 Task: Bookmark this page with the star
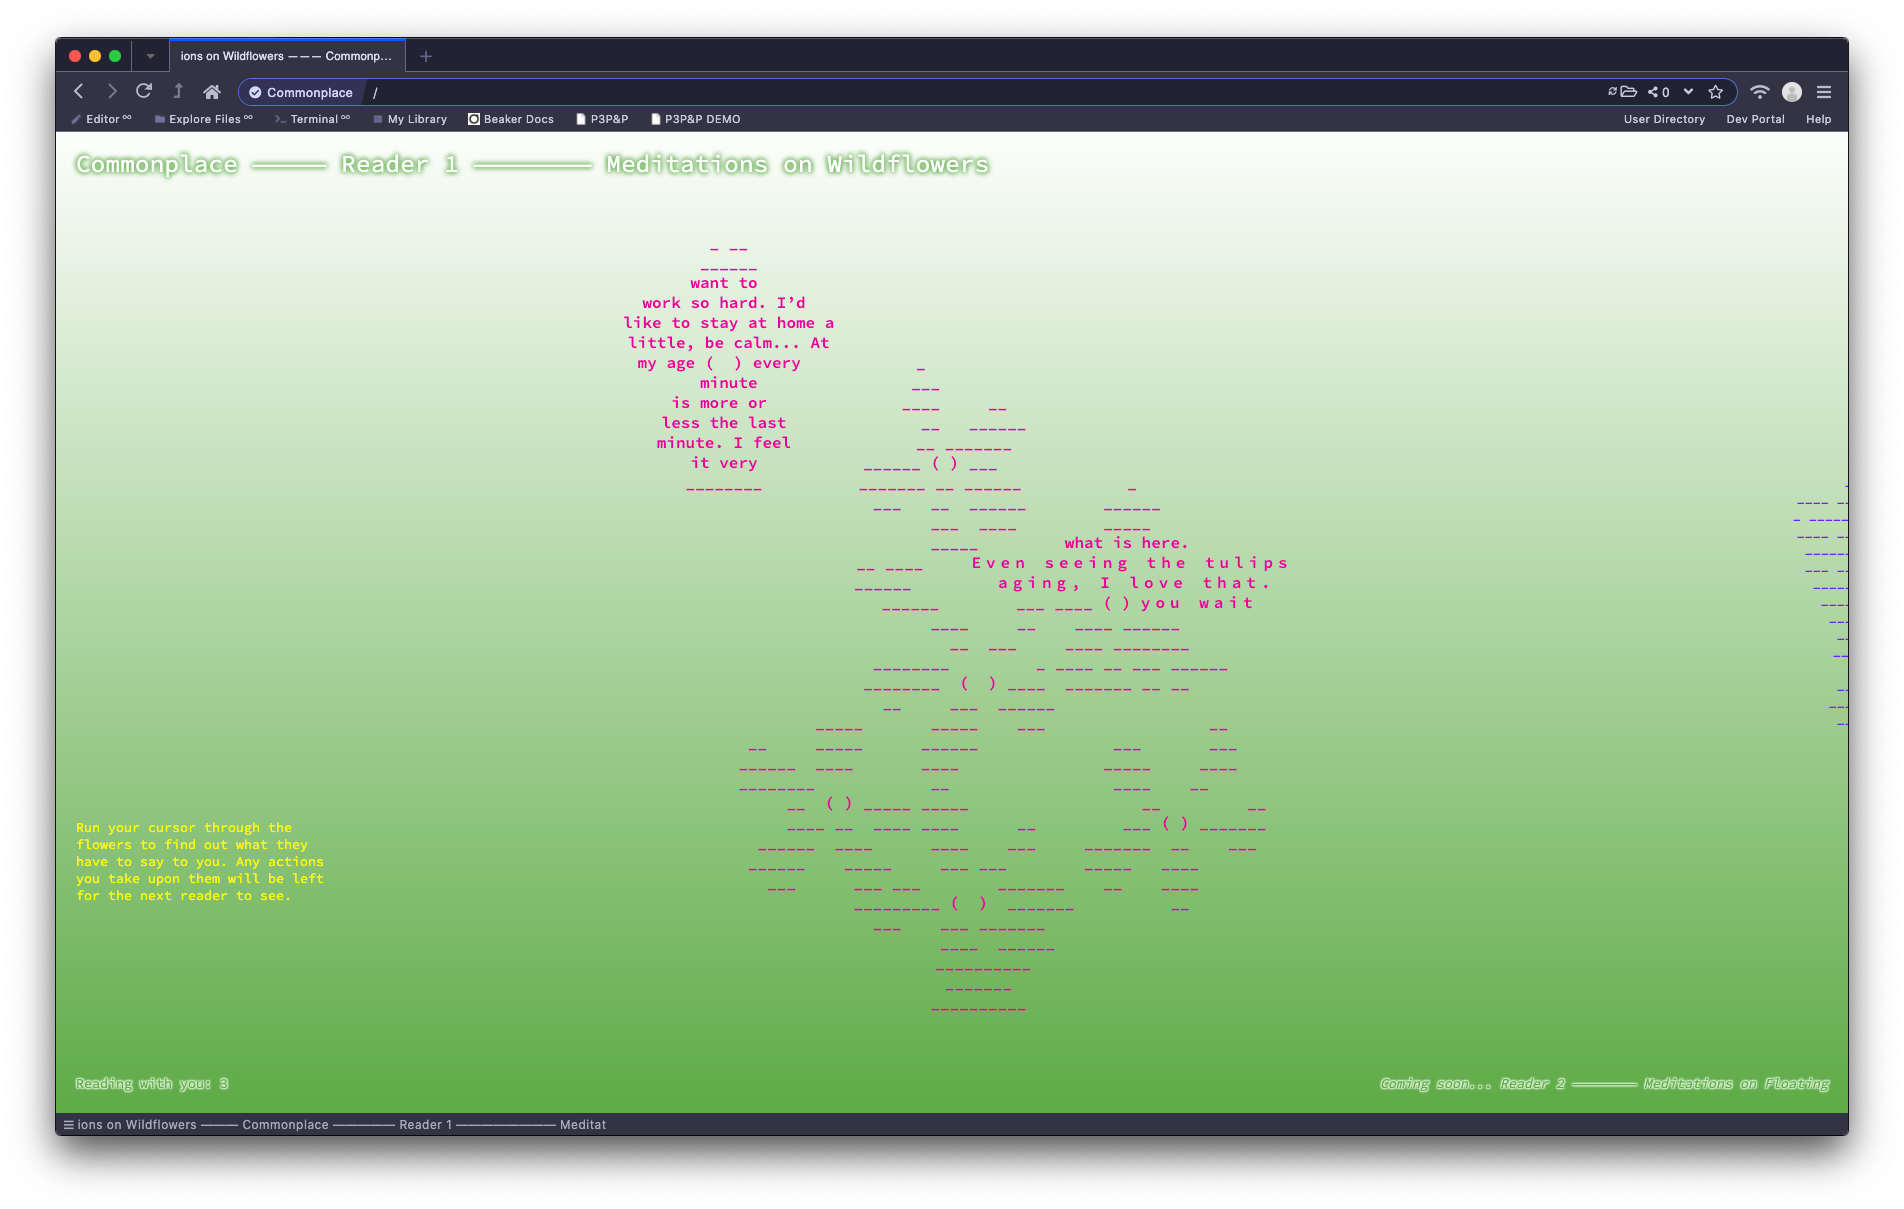pos(1716,92)
